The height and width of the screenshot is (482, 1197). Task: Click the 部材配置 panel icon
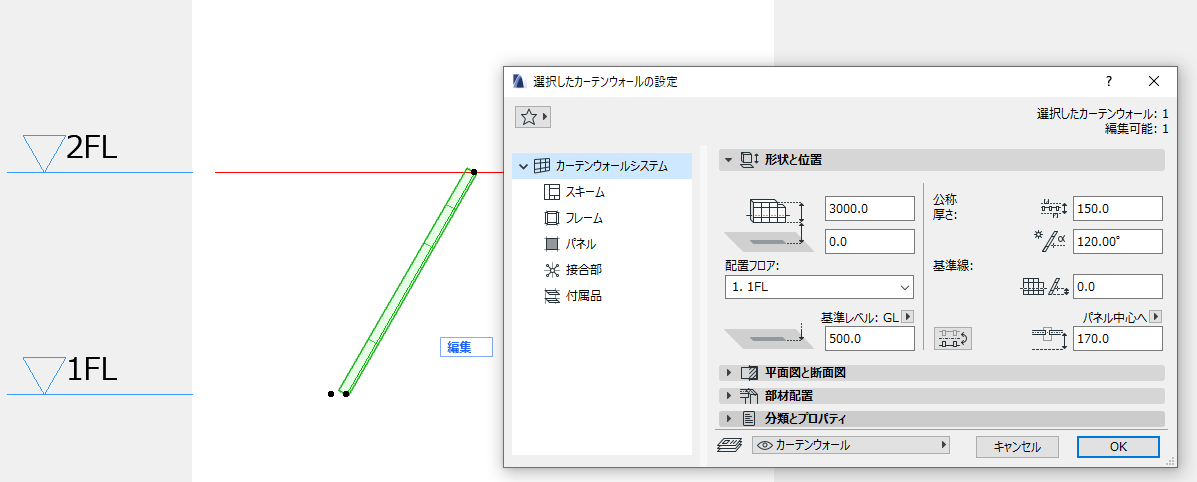click(750, 396)
